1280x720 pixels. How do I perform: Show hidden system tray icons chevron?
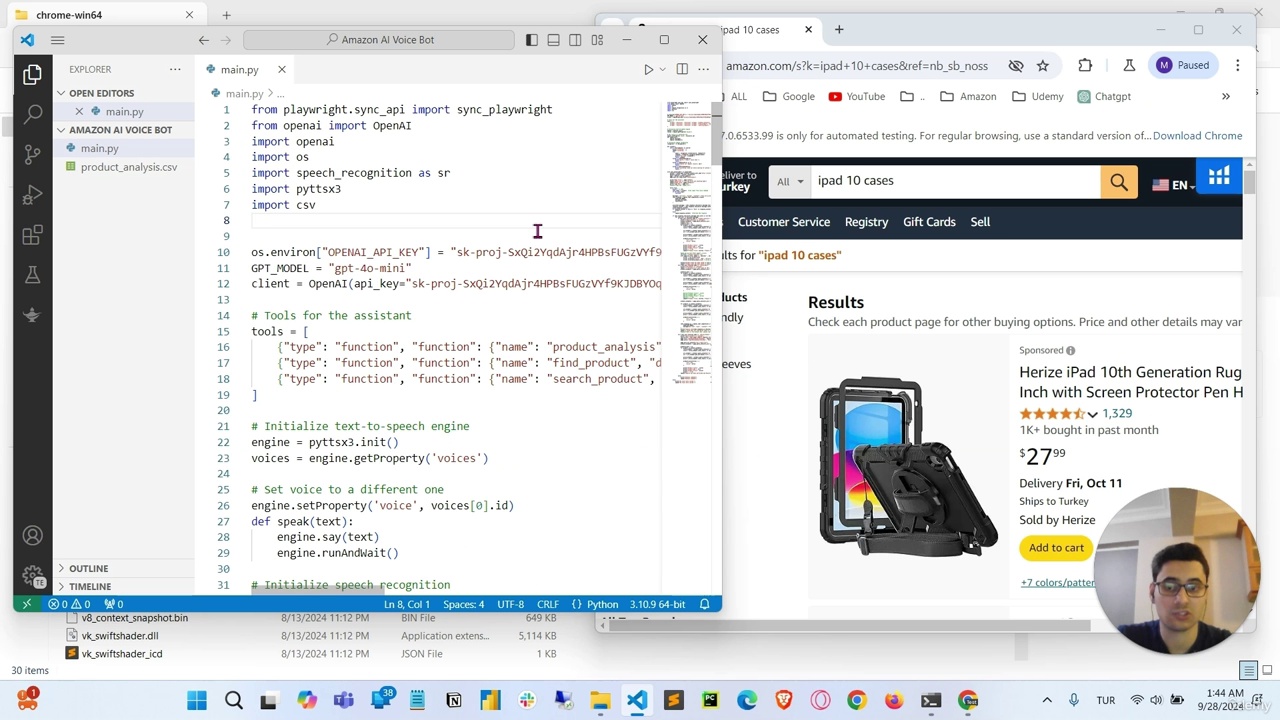coord(1047,700)
